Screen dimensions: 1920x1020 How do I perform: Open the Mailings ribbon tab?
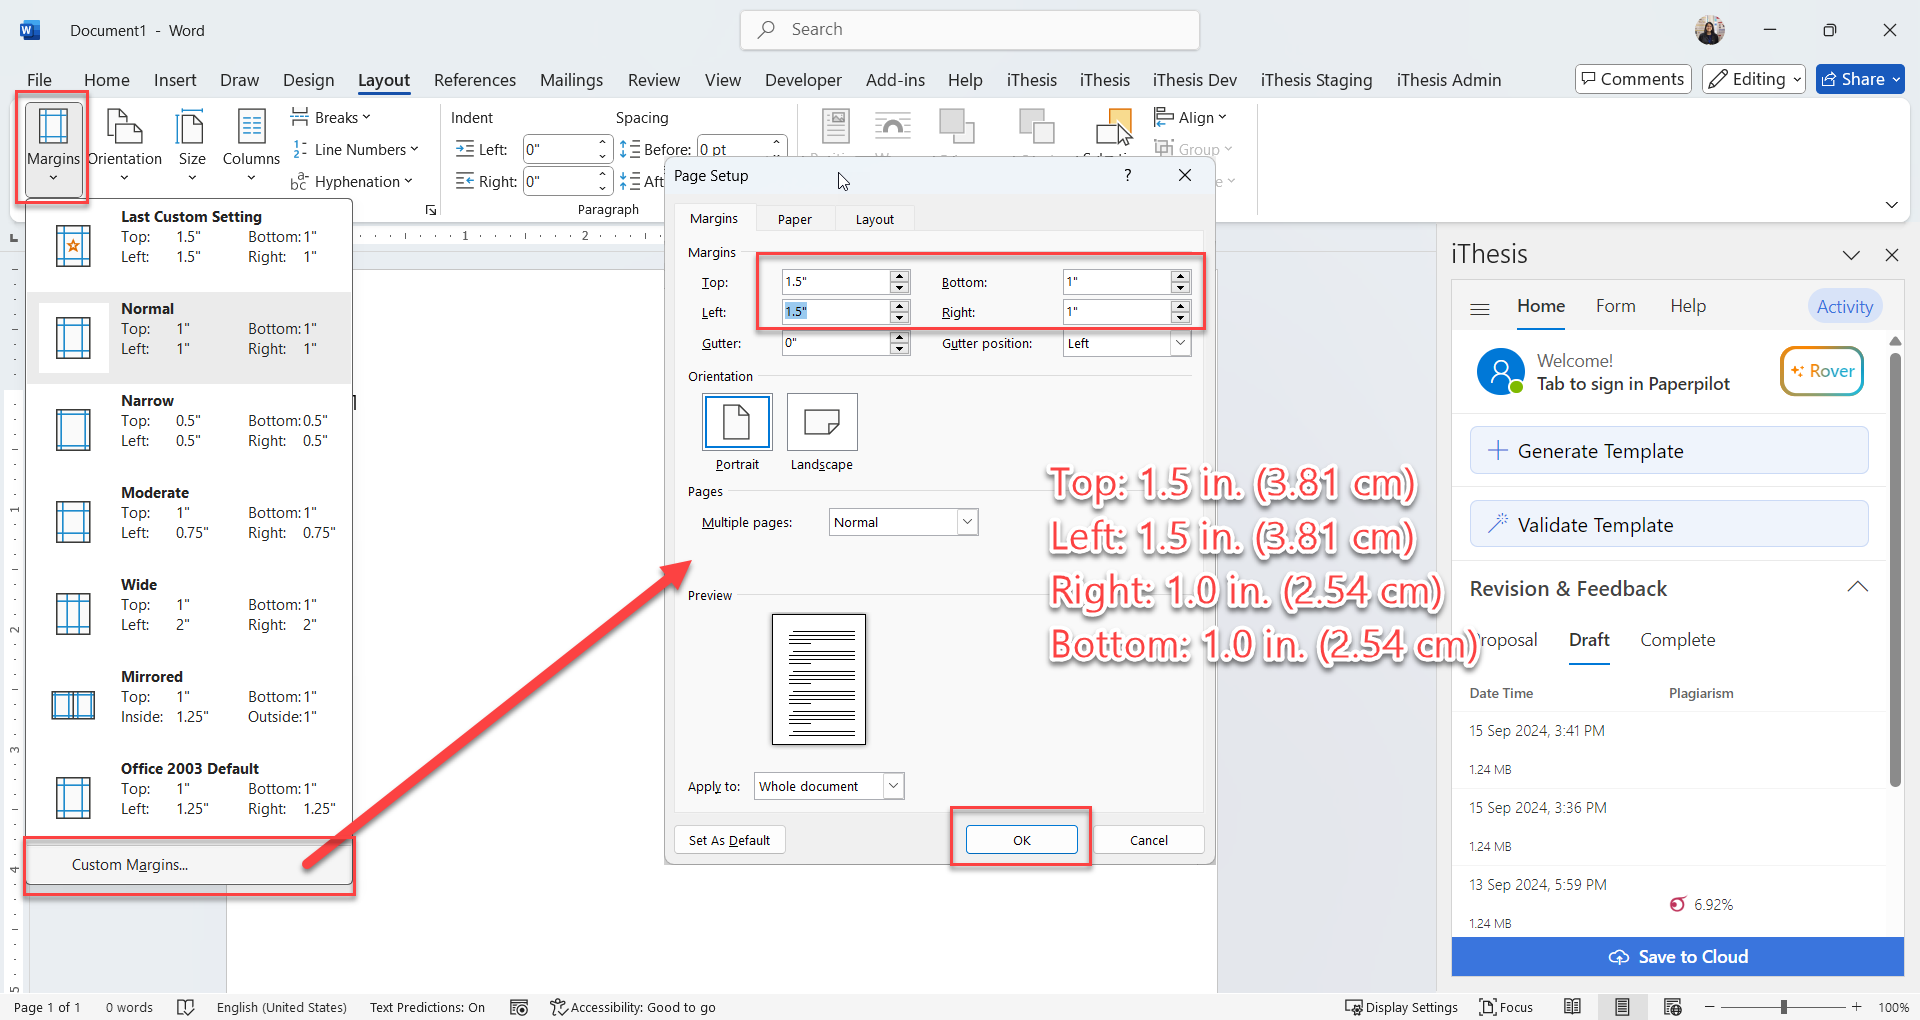tap(572, 80)
